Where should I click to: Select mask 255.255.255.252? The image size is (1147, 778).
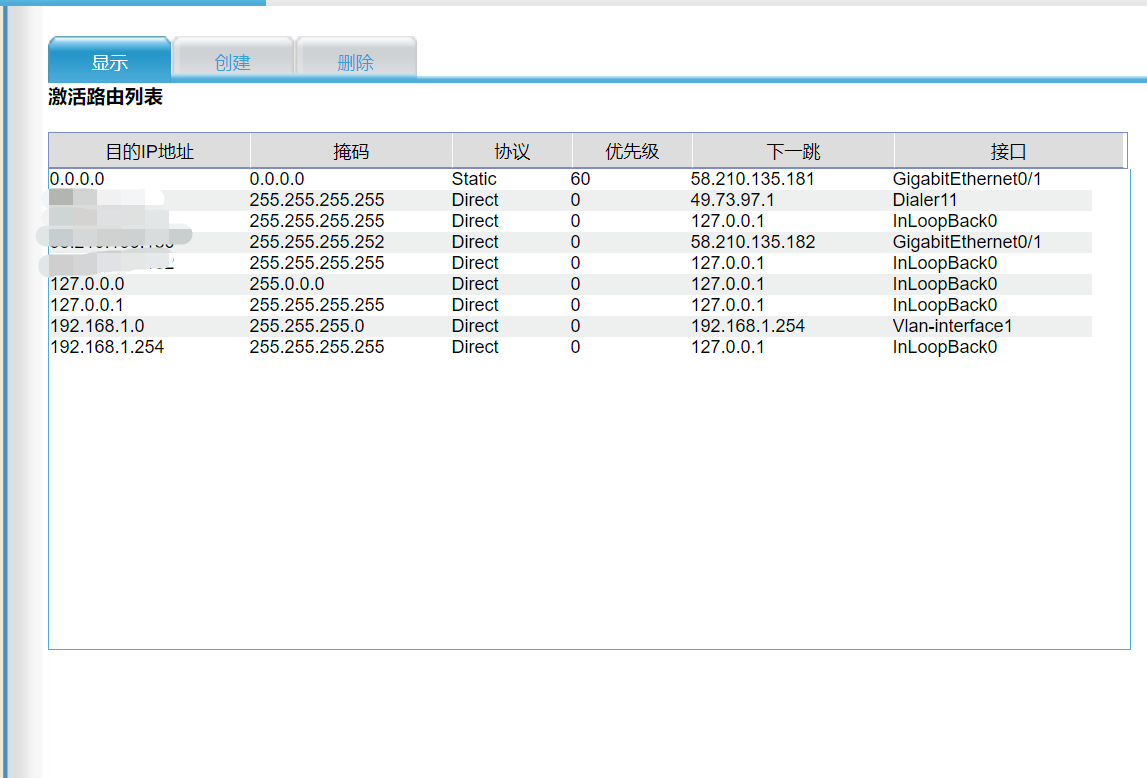[x=317, y=242]
